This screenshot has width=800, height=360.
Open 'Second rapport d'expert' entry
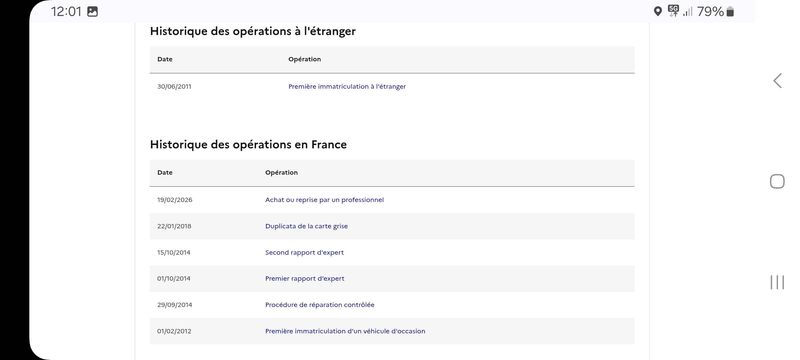(304, 252)
